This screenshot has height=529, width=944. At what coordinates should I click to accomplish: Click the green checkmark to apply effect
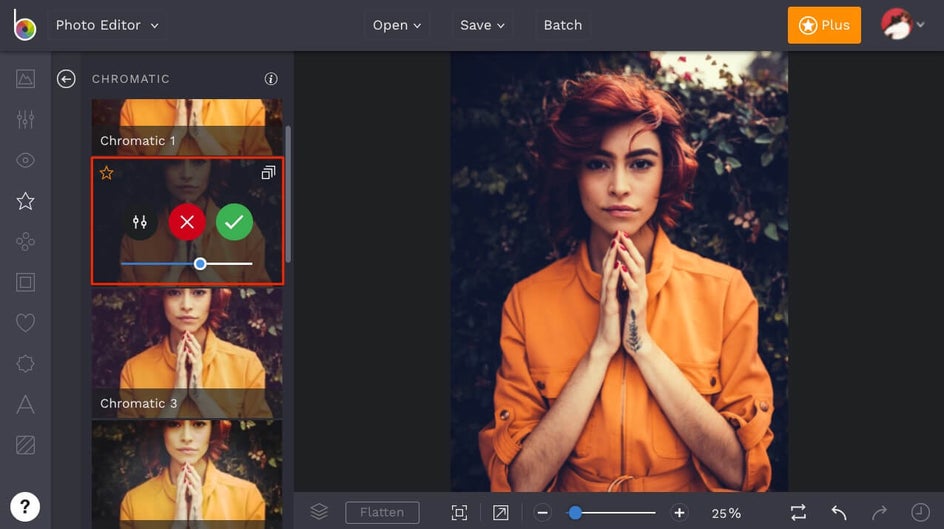[x=234, y=222]
